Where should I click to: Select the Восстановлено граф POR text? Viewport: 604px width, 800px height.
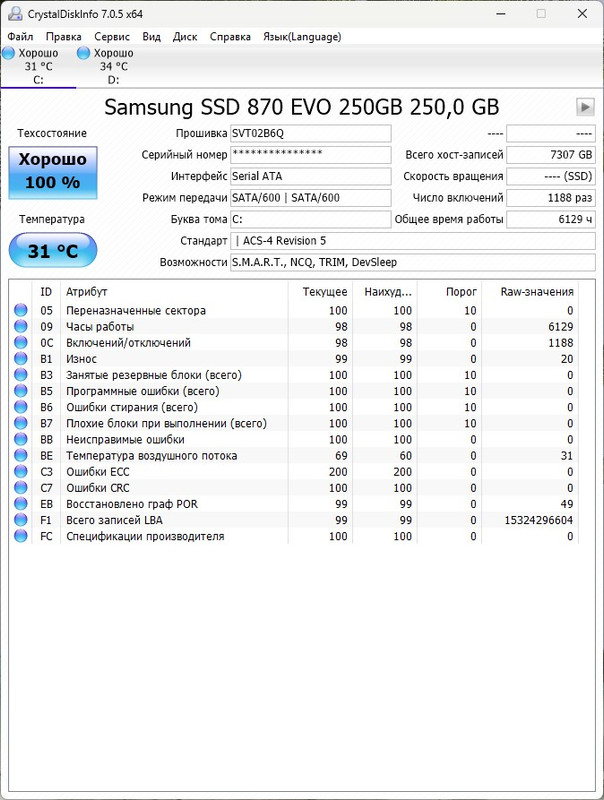[132, 504]
